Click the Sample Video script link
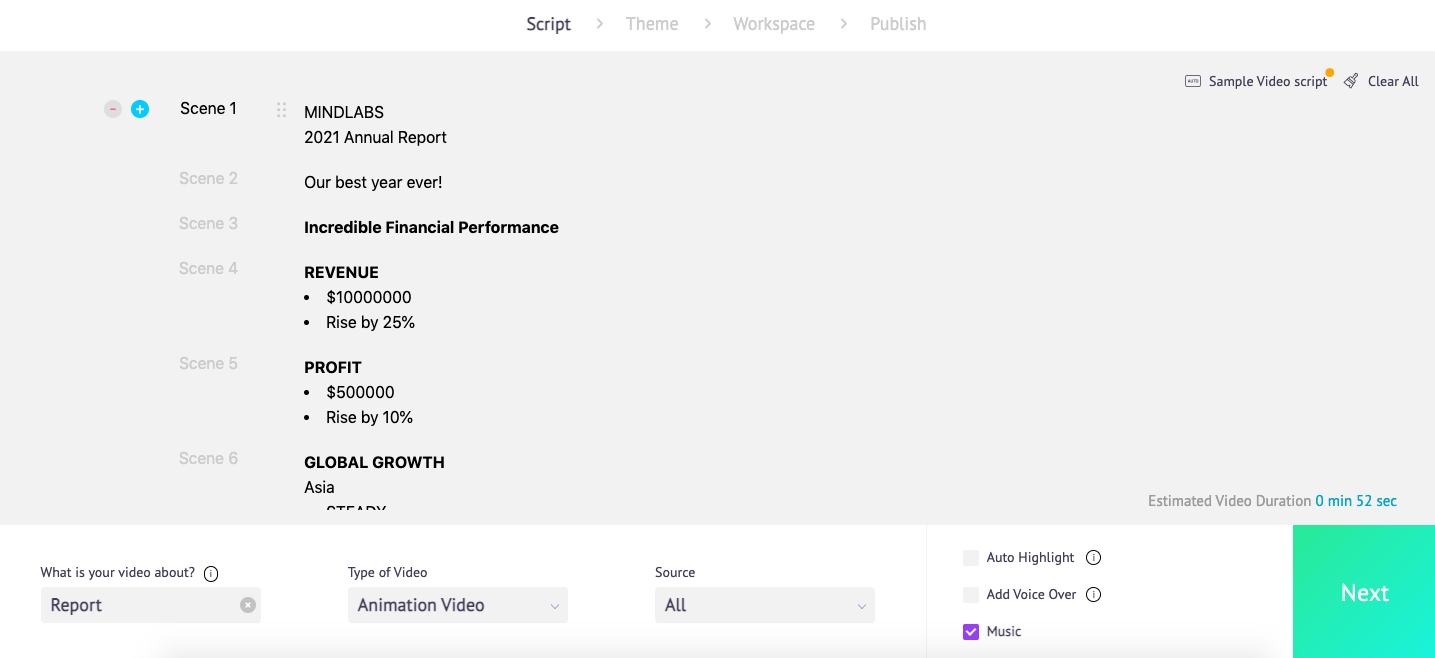 (x=1267, y=81)
